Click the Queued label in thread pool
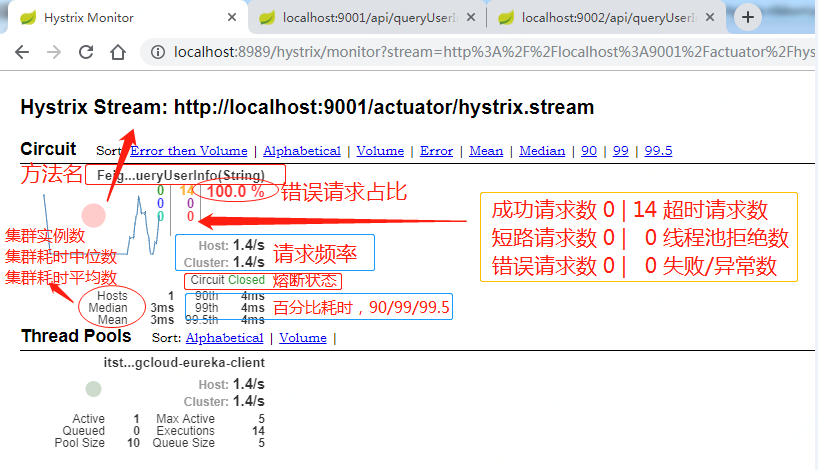 pyautogui.click(x=83, y=431)
